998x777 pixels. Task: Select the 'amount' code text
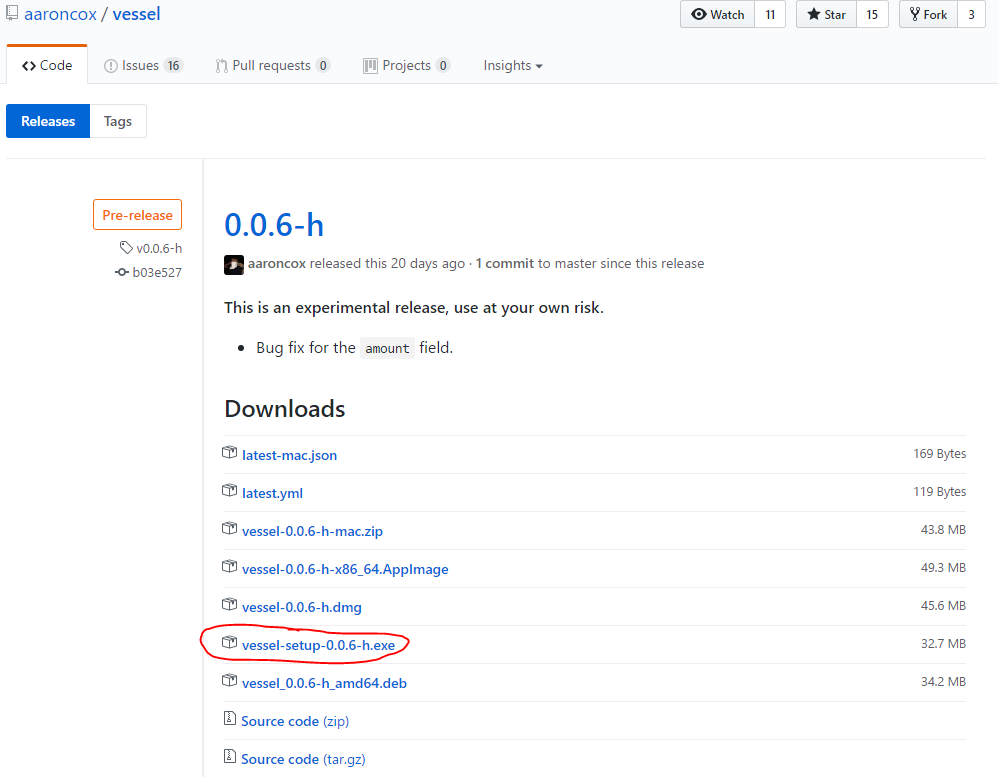[x=387, y=348]
